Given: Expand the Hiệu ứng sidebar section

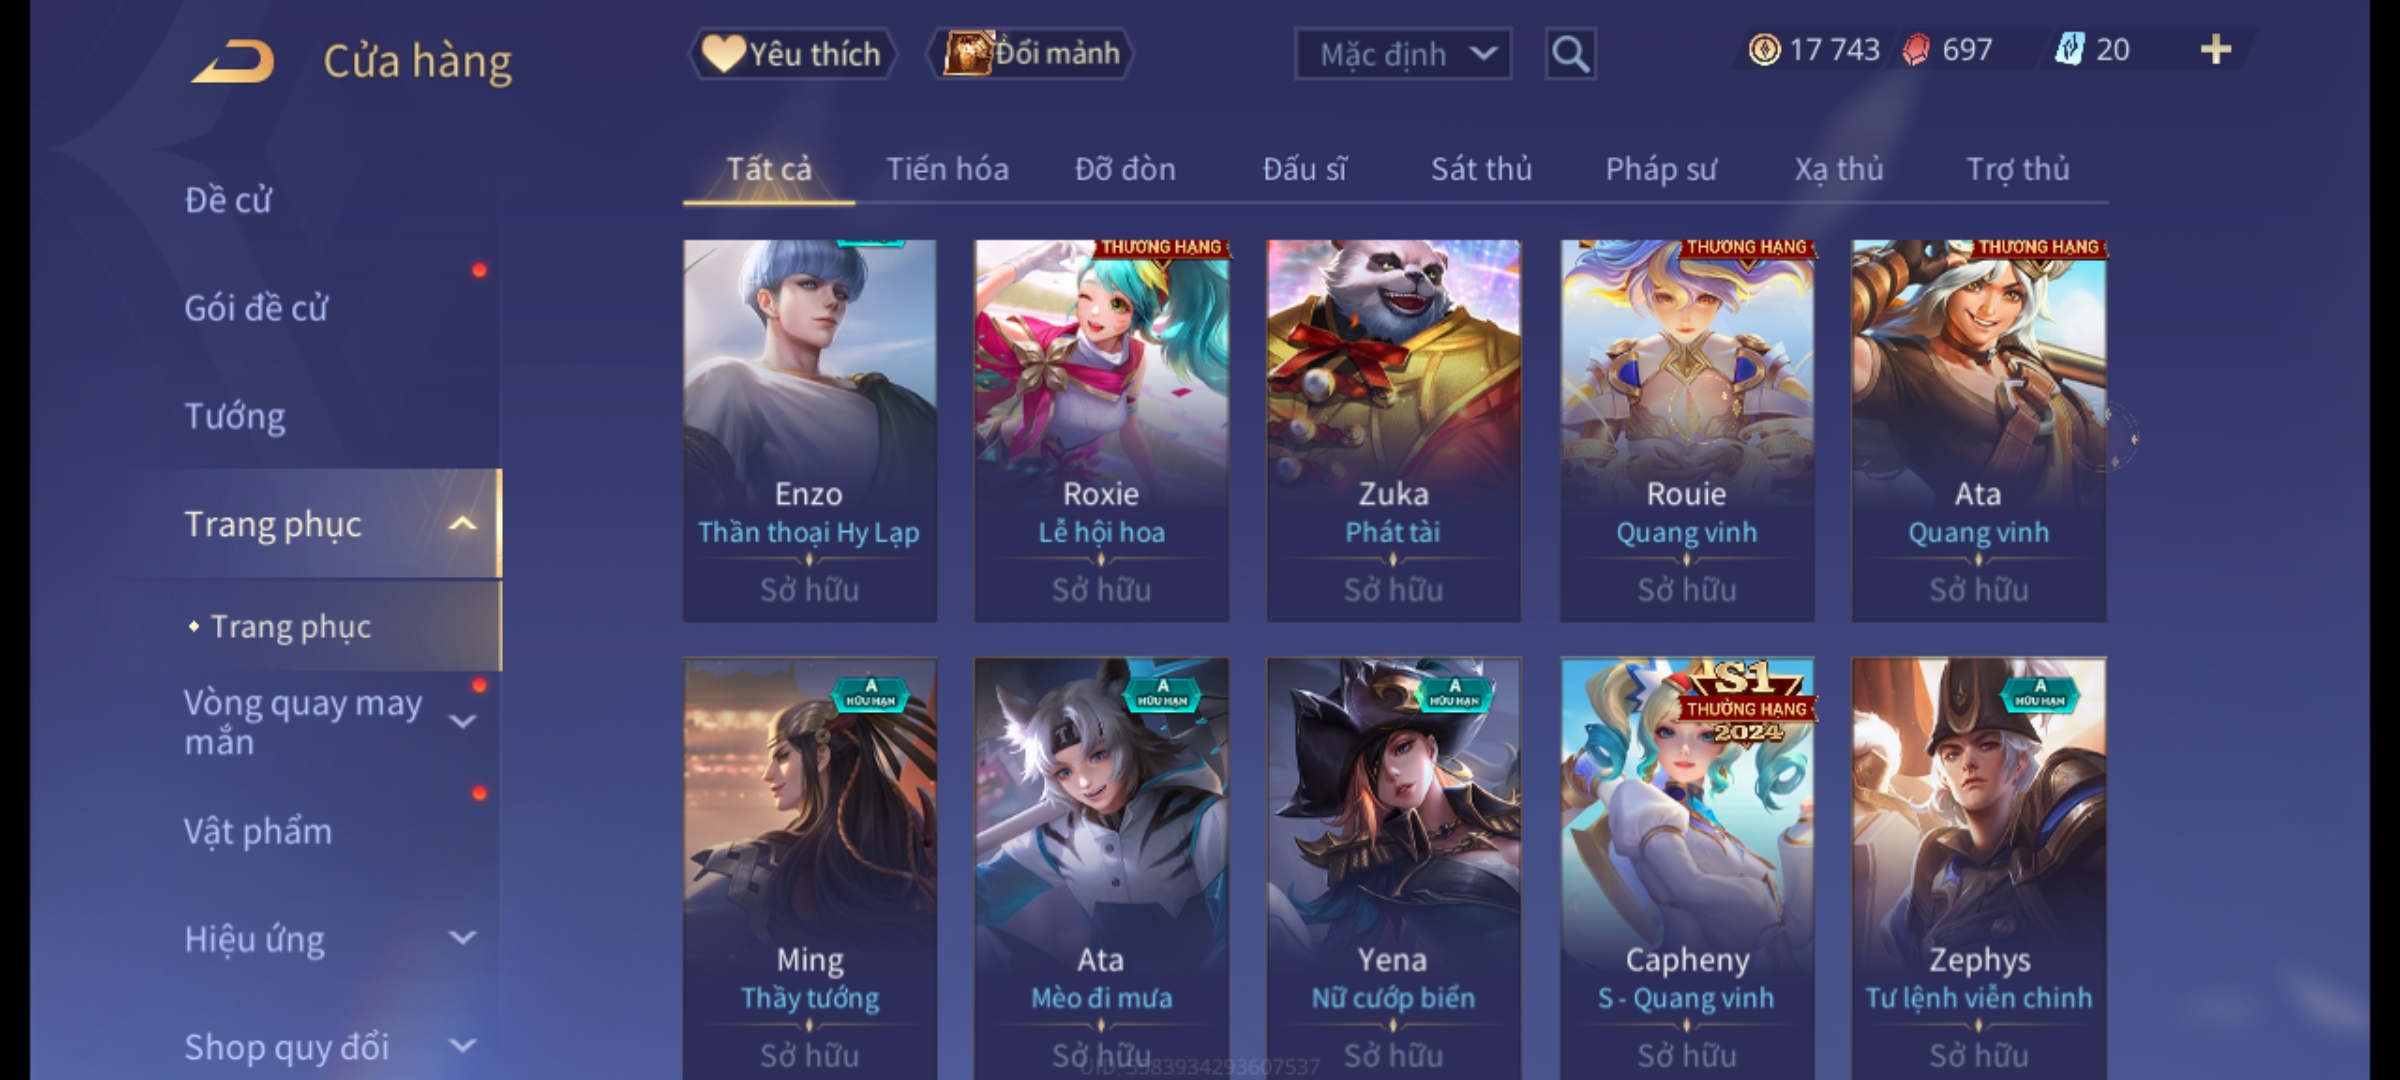Looking at the screenshot, I should pos(462,938).
